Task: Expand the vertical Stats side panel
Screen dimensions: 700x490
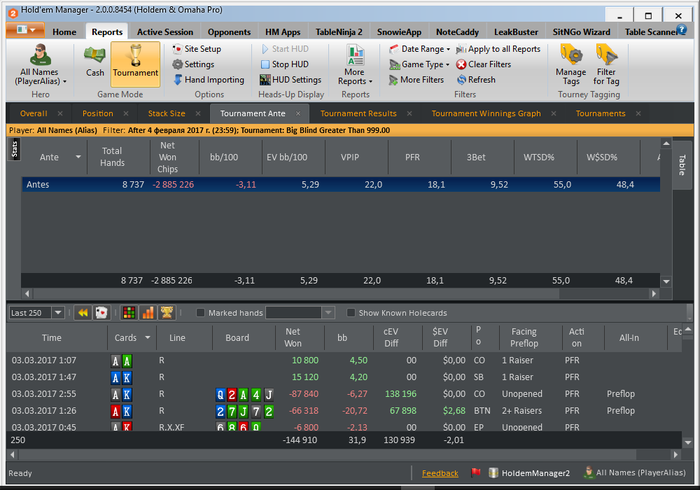Action: [x=14, y=149]
